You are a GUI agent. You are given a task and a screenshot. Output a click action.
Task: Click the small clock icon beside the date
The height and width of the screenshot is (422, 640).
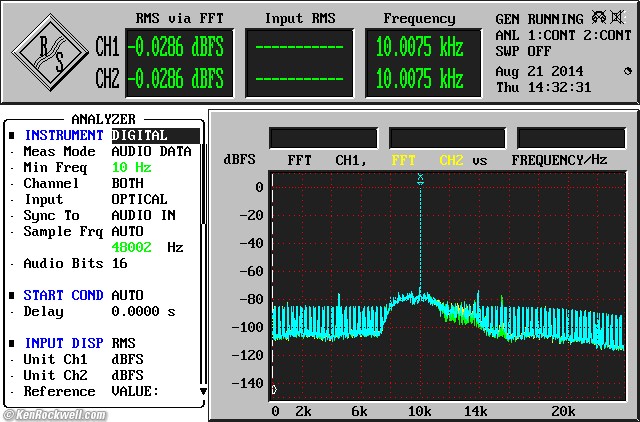point(627,70)
